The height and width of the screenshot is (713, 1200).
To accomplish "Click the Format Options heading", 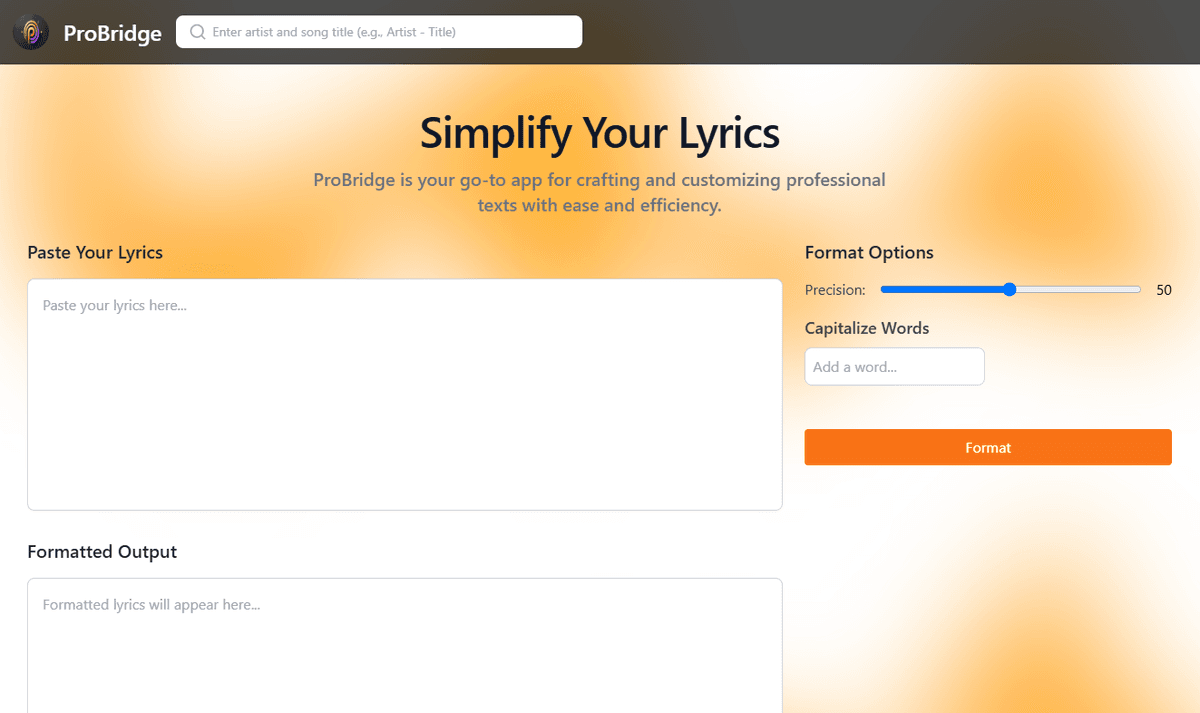I will 869,252.
